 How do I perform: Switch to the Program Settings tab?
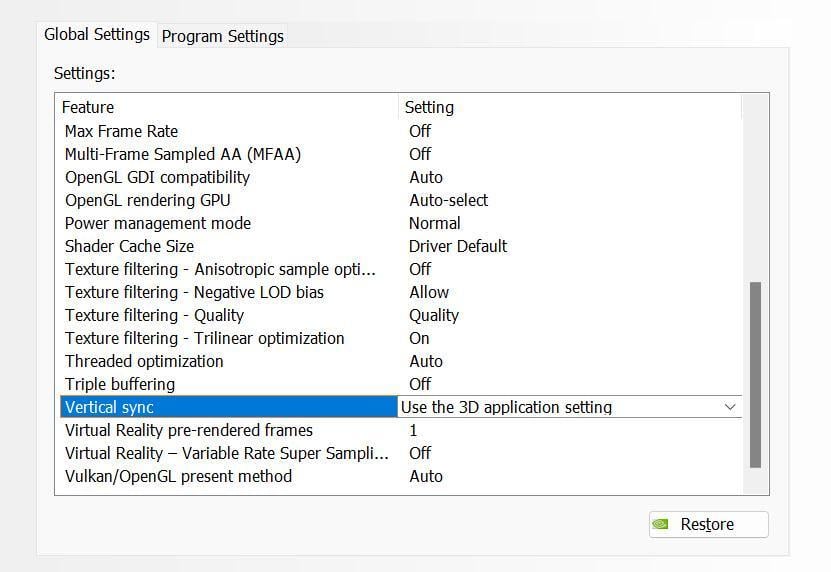[x=223, y=36]
